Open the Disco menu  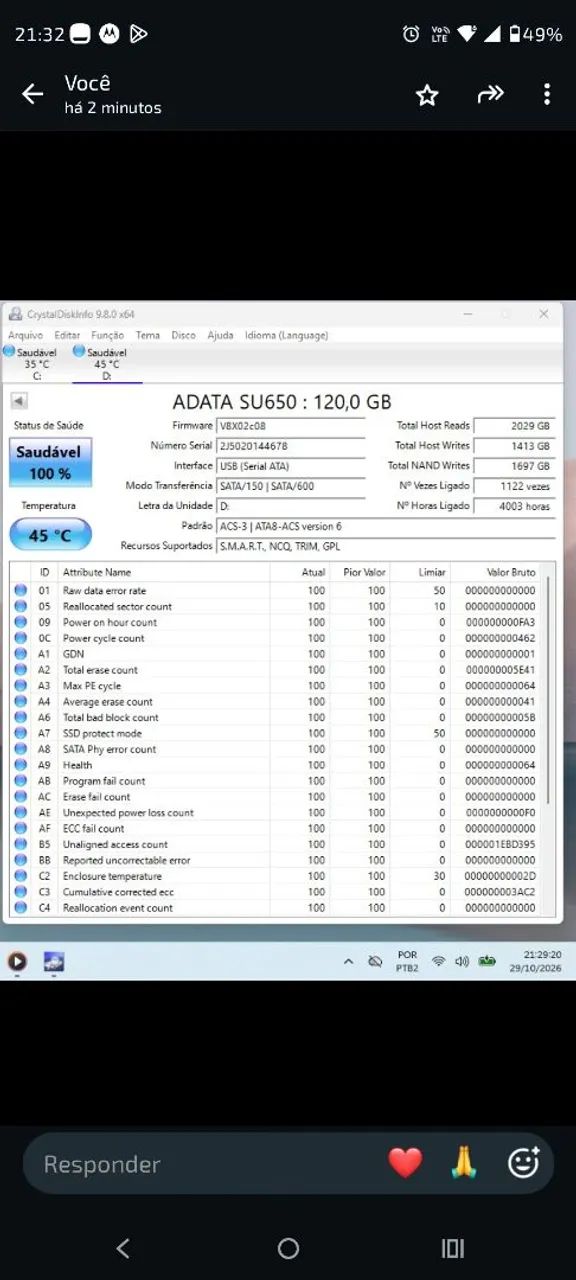click(x=184, y=335)
